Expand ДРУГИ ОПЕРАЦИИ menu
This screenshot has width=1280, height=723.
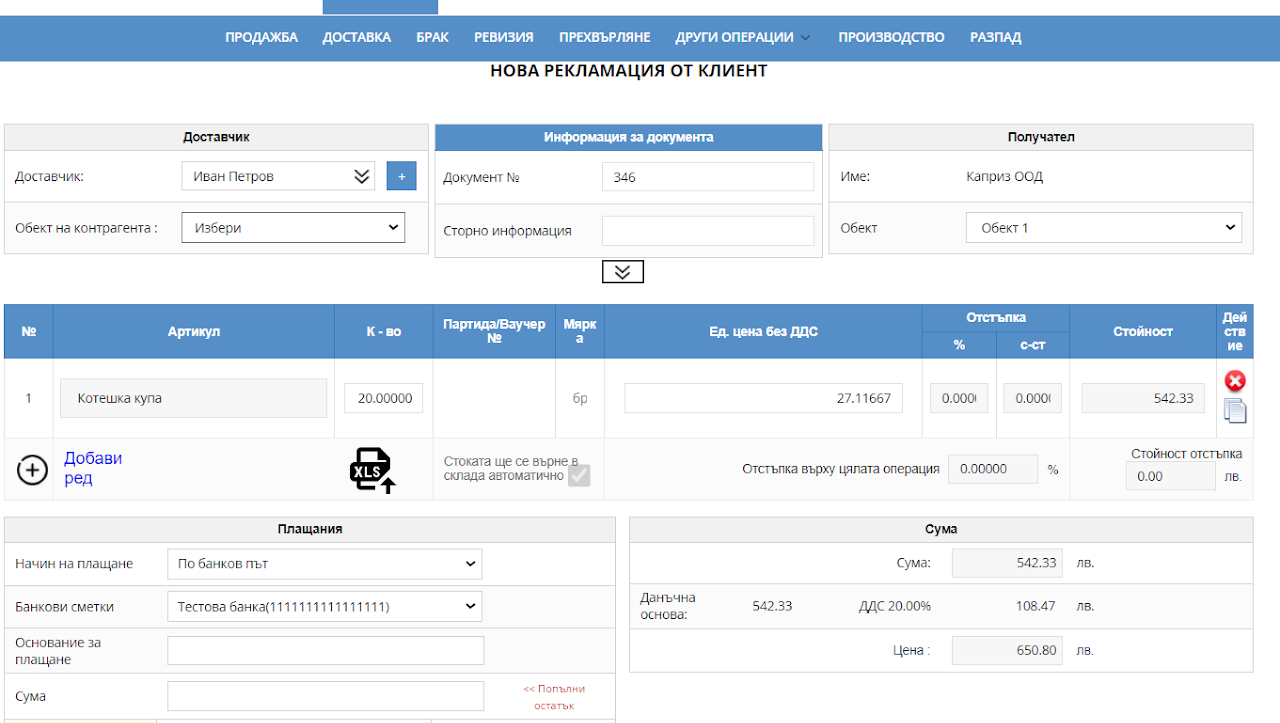pos(743,37)
